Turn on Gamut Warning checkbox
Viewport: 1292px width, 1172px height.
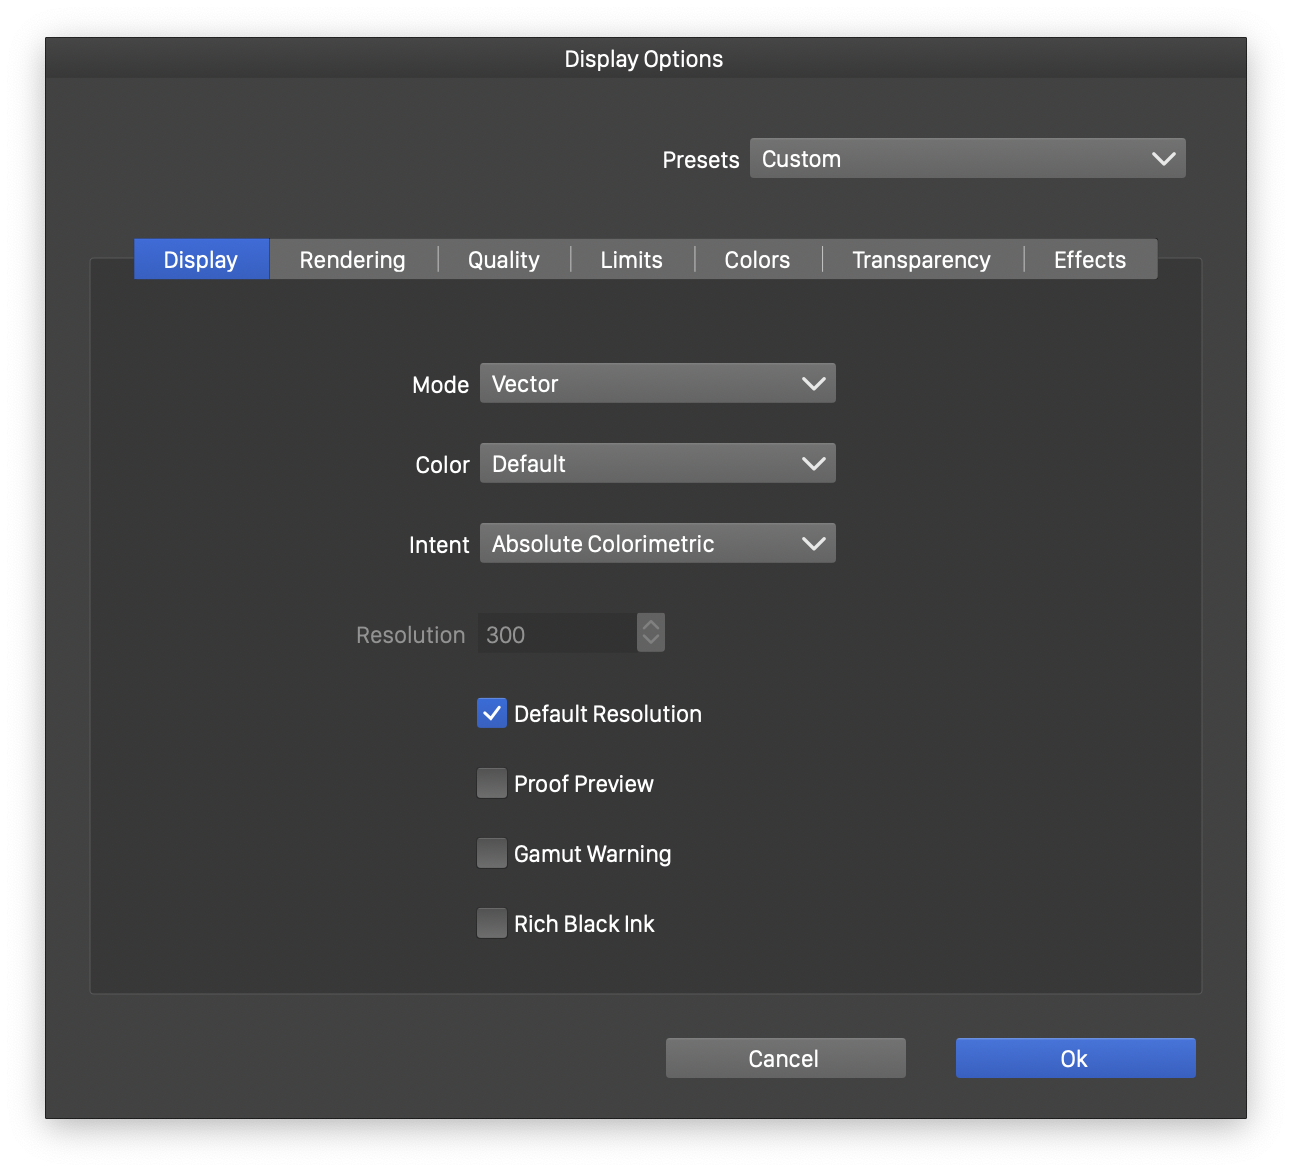coord(492,853)
